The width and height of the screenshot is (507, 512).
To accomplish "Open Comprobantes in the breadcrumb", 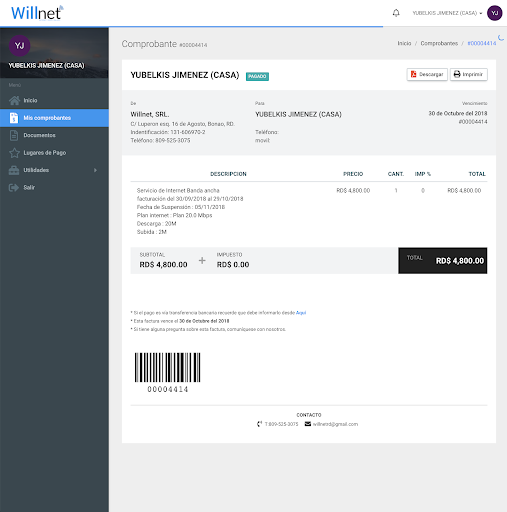I will (x=439, y=43).
